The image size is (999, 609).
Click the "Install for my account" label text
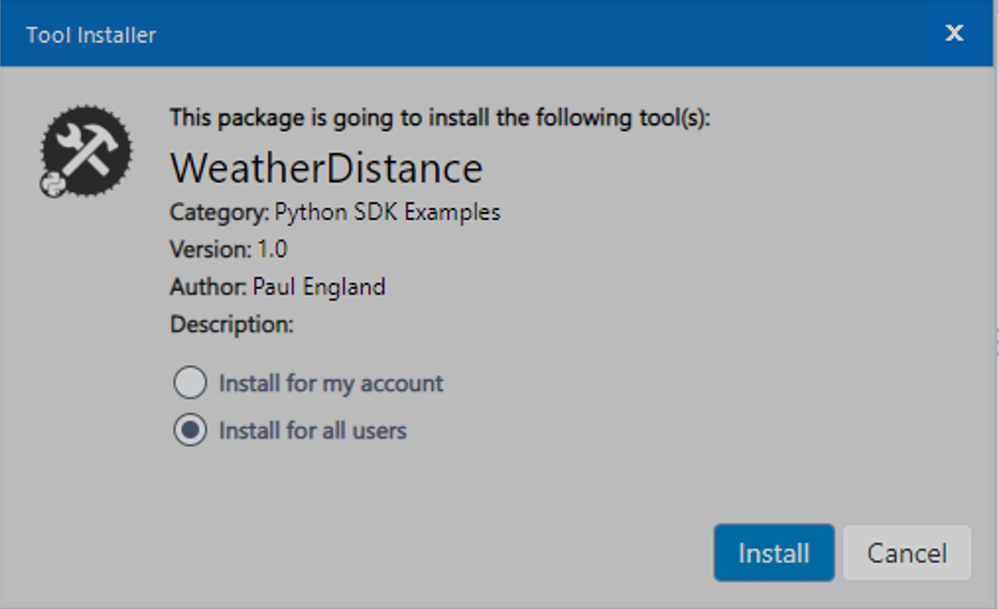(x=331, y=383)
